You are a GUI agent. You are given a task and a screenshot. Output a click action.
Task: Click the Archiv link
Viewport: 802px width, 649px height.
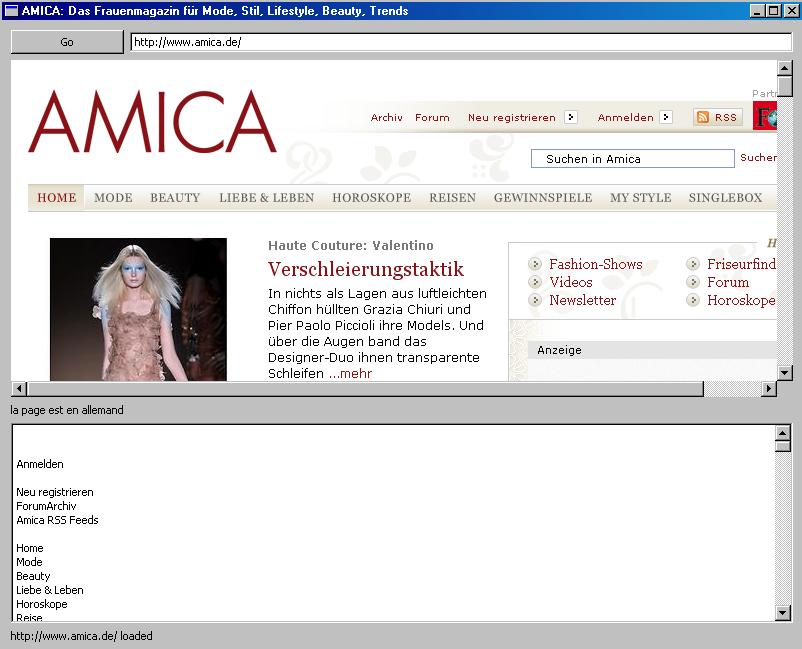387,118
